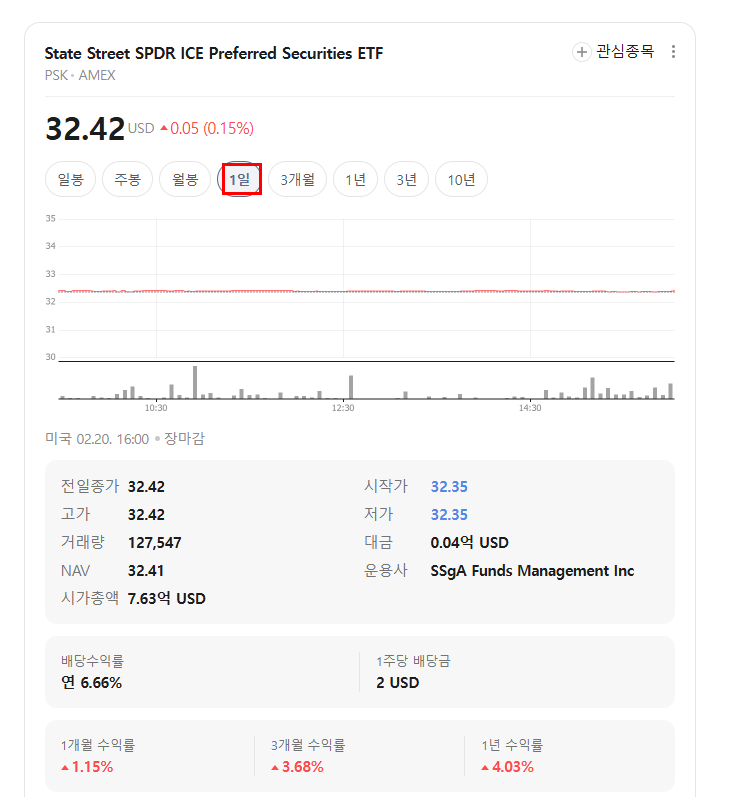Switch chart to 10년 period
Viewport: 730px width, 797px height.
[461, 179]
